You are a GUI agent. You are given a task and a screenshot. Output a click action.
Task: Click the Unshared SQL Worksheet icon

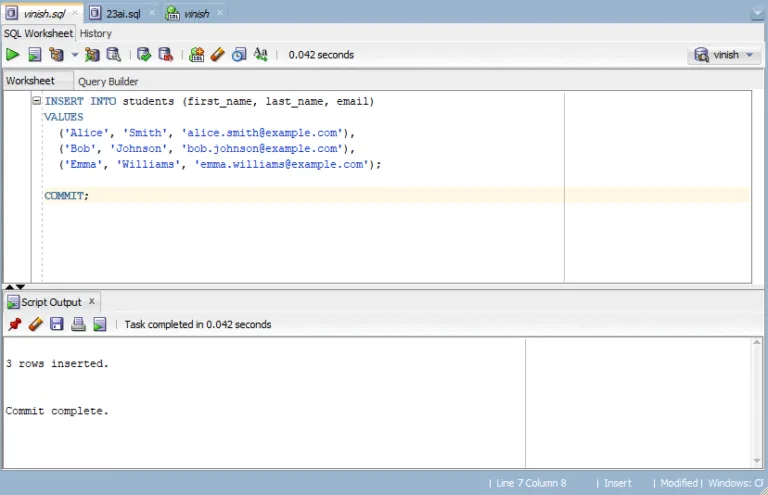point(196,54)
